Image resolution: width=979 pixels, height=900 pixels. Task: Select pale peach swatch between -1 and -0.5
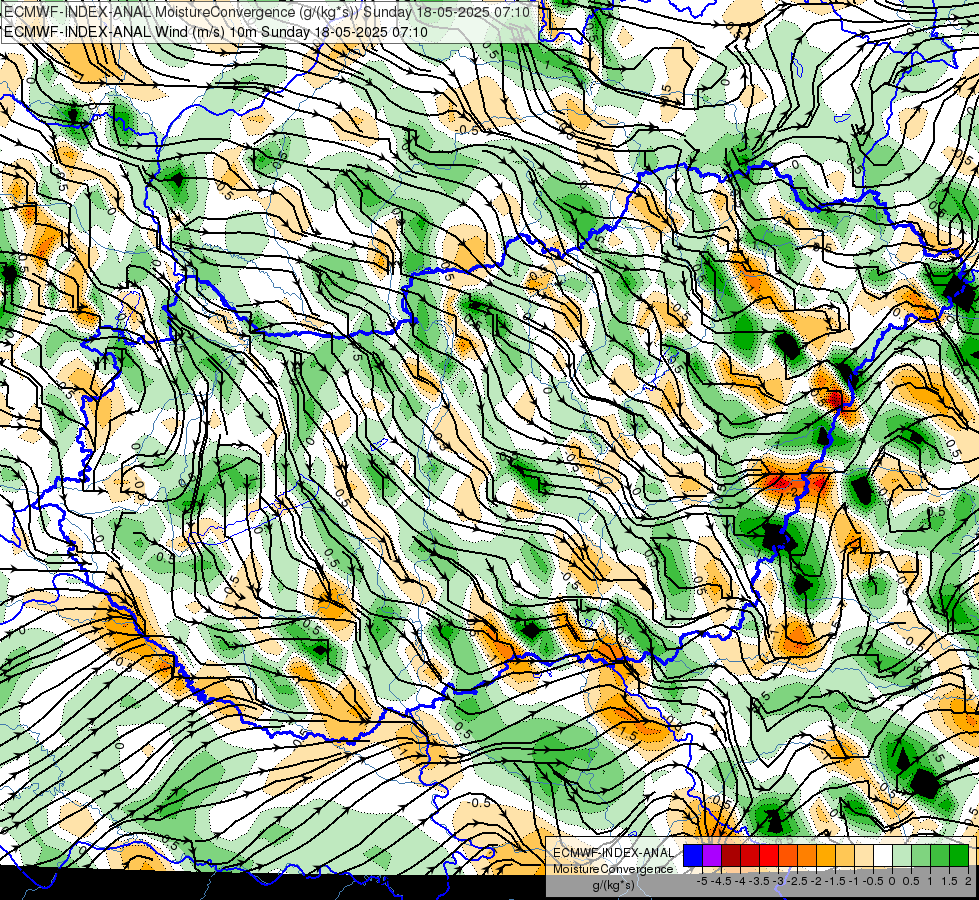point(864,856)
